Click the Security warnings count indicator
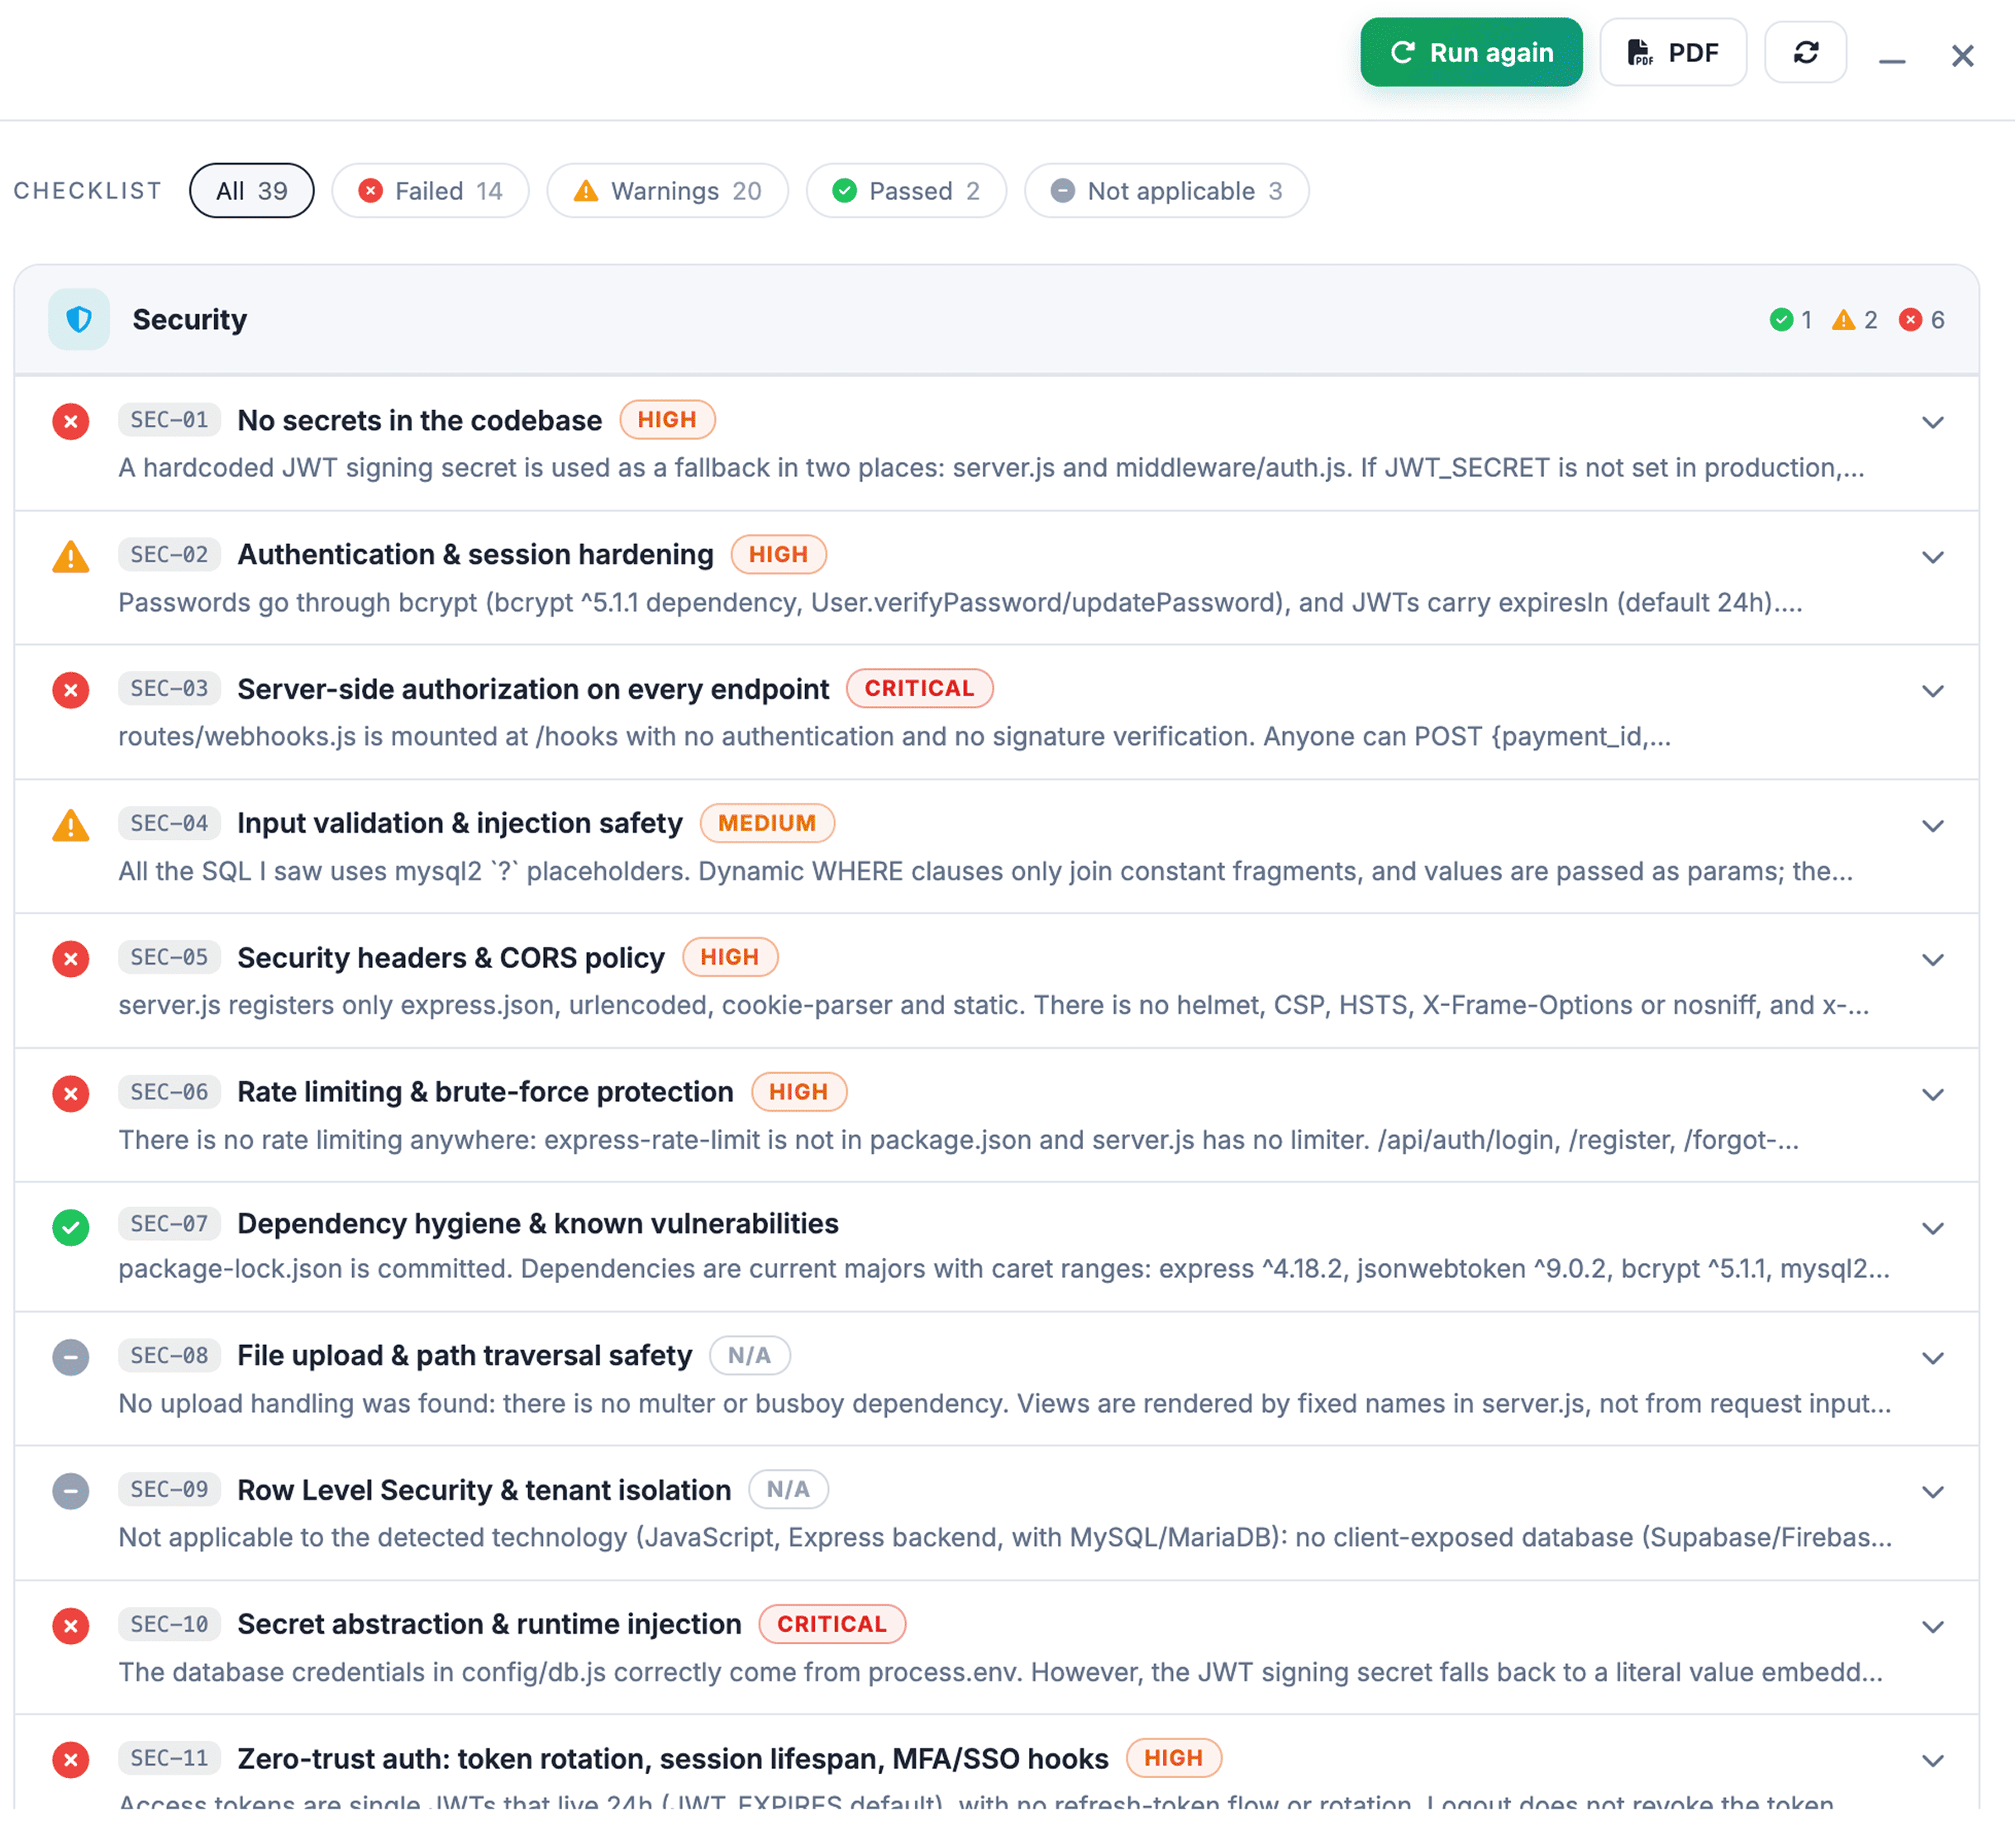This screenshot has width=2016, height=1831. (1855, 319)
